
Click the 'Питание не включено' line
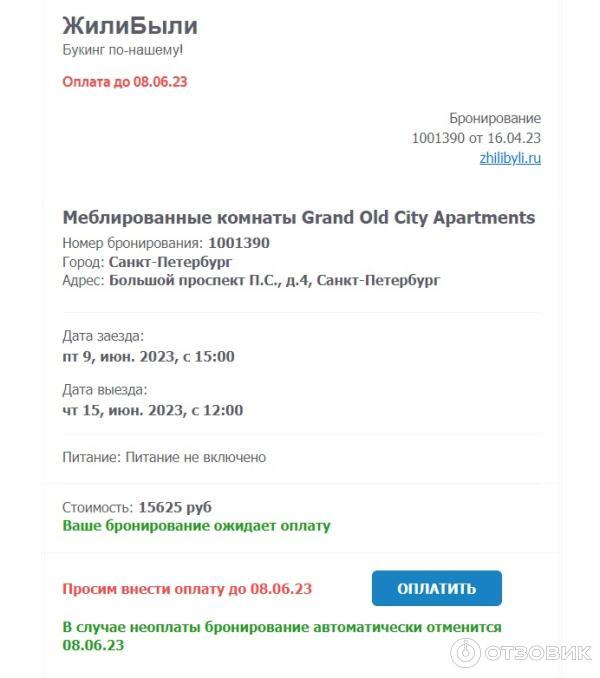click(164, 457)
